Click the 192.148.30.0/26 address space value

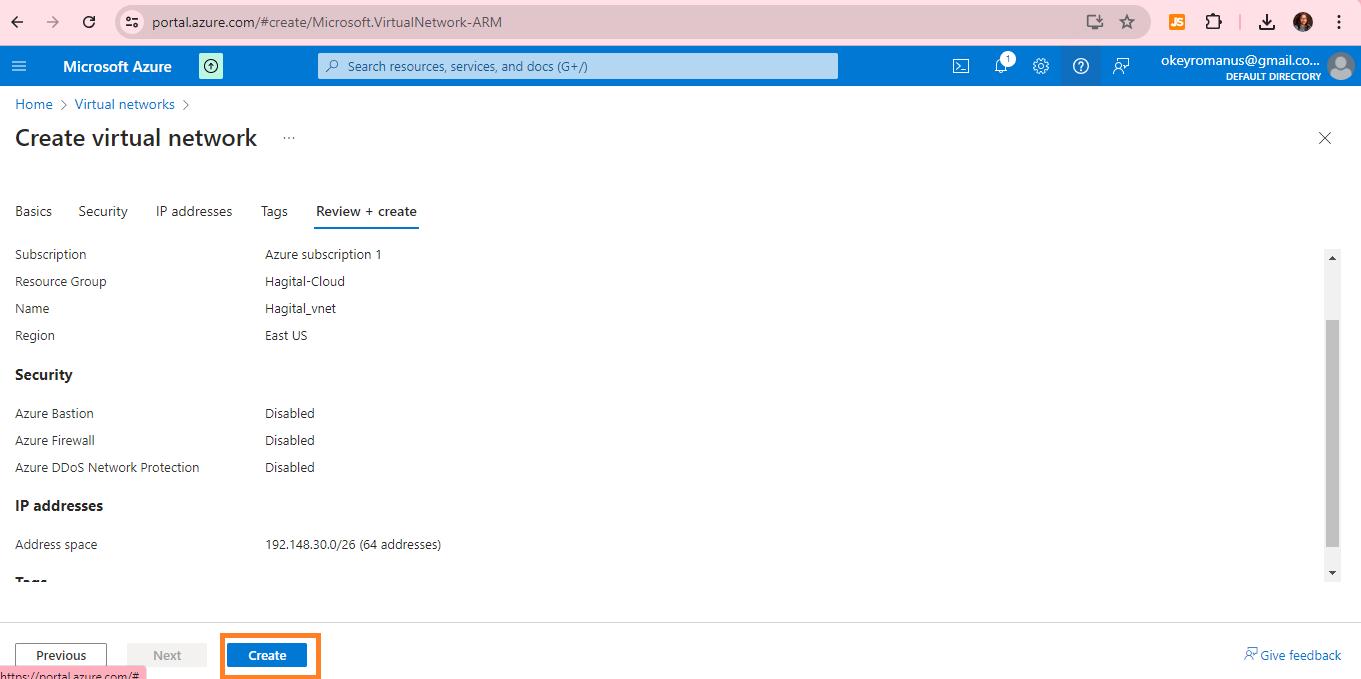tap(353, 544)
